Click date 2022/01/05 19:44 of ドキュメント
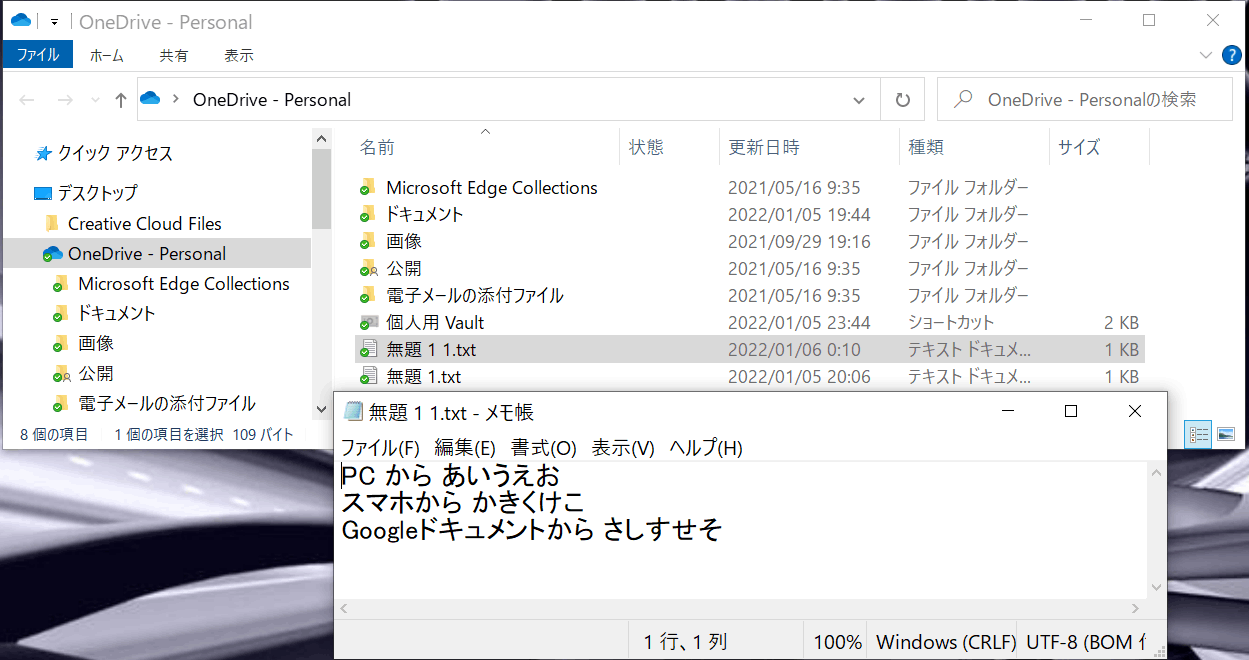The width and height of the screenshot is (1249, 660). click(799, 214)
